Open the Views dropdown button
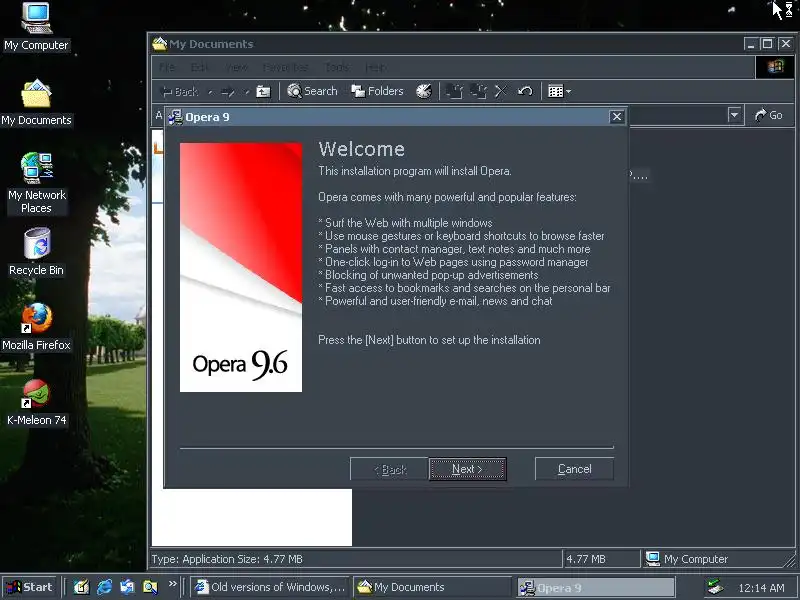Screen dimensions: 800x600 pyautogui.click(x=559, y=91)
